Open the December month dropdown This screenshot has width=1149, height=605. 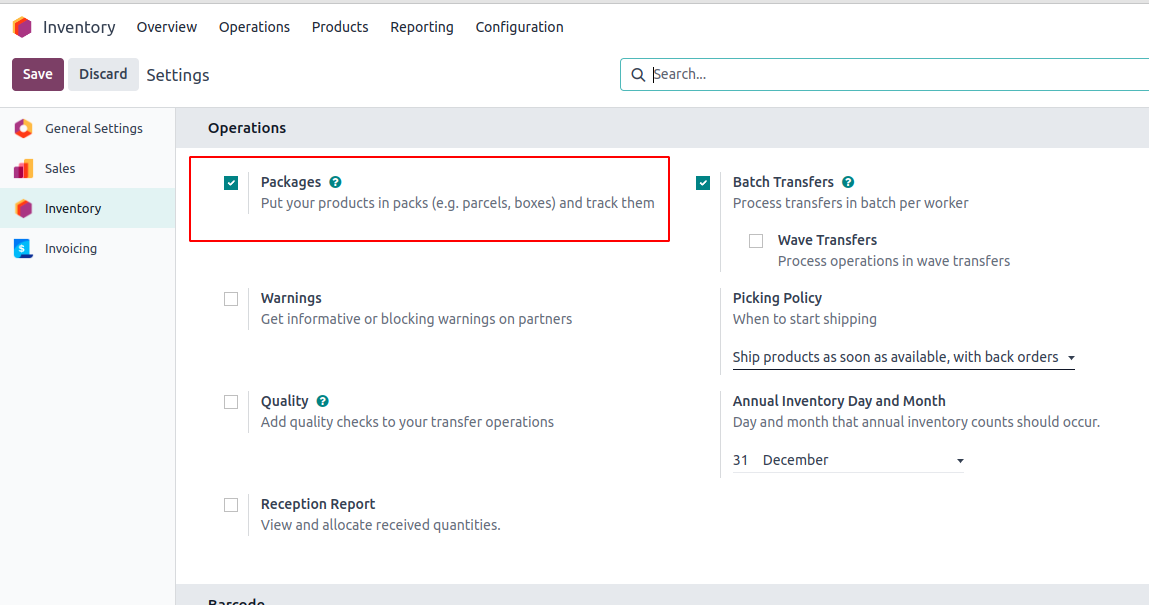point(862,460)
